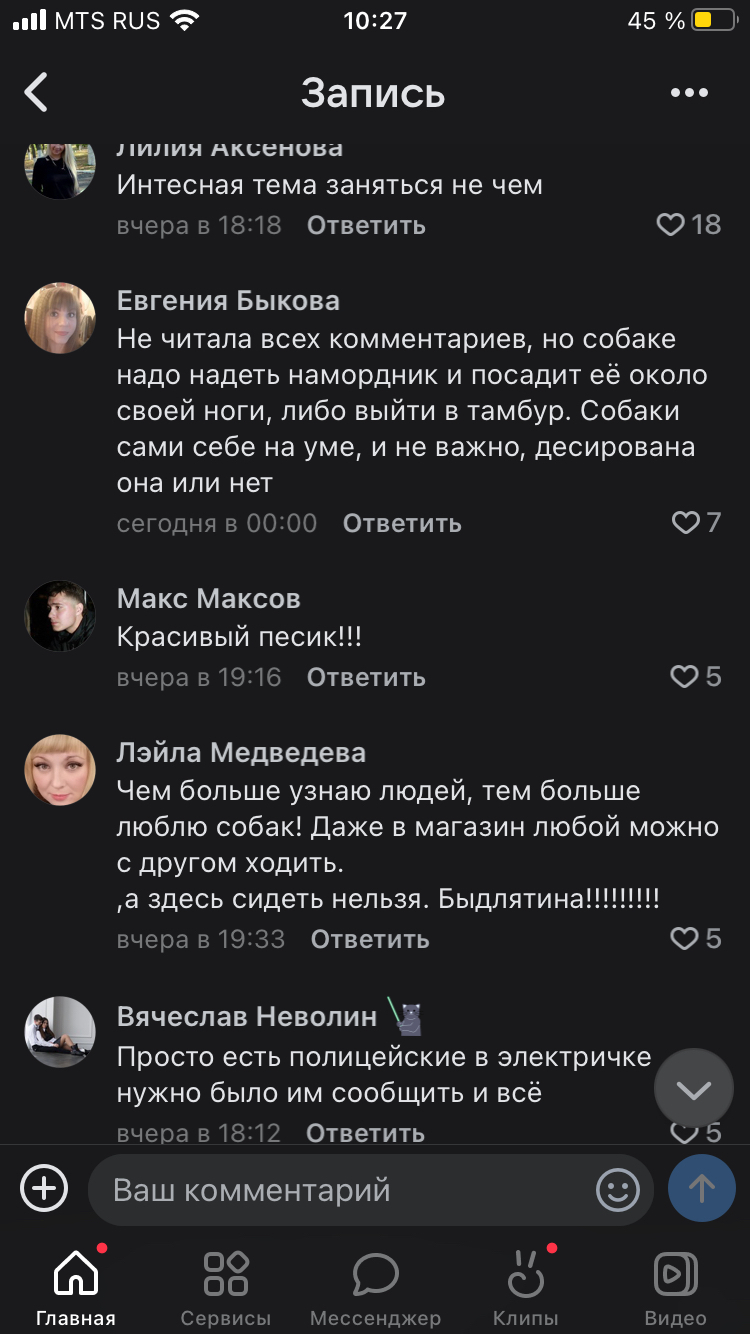Focus the Ваш комментарий input field

tap(340, 1190)
